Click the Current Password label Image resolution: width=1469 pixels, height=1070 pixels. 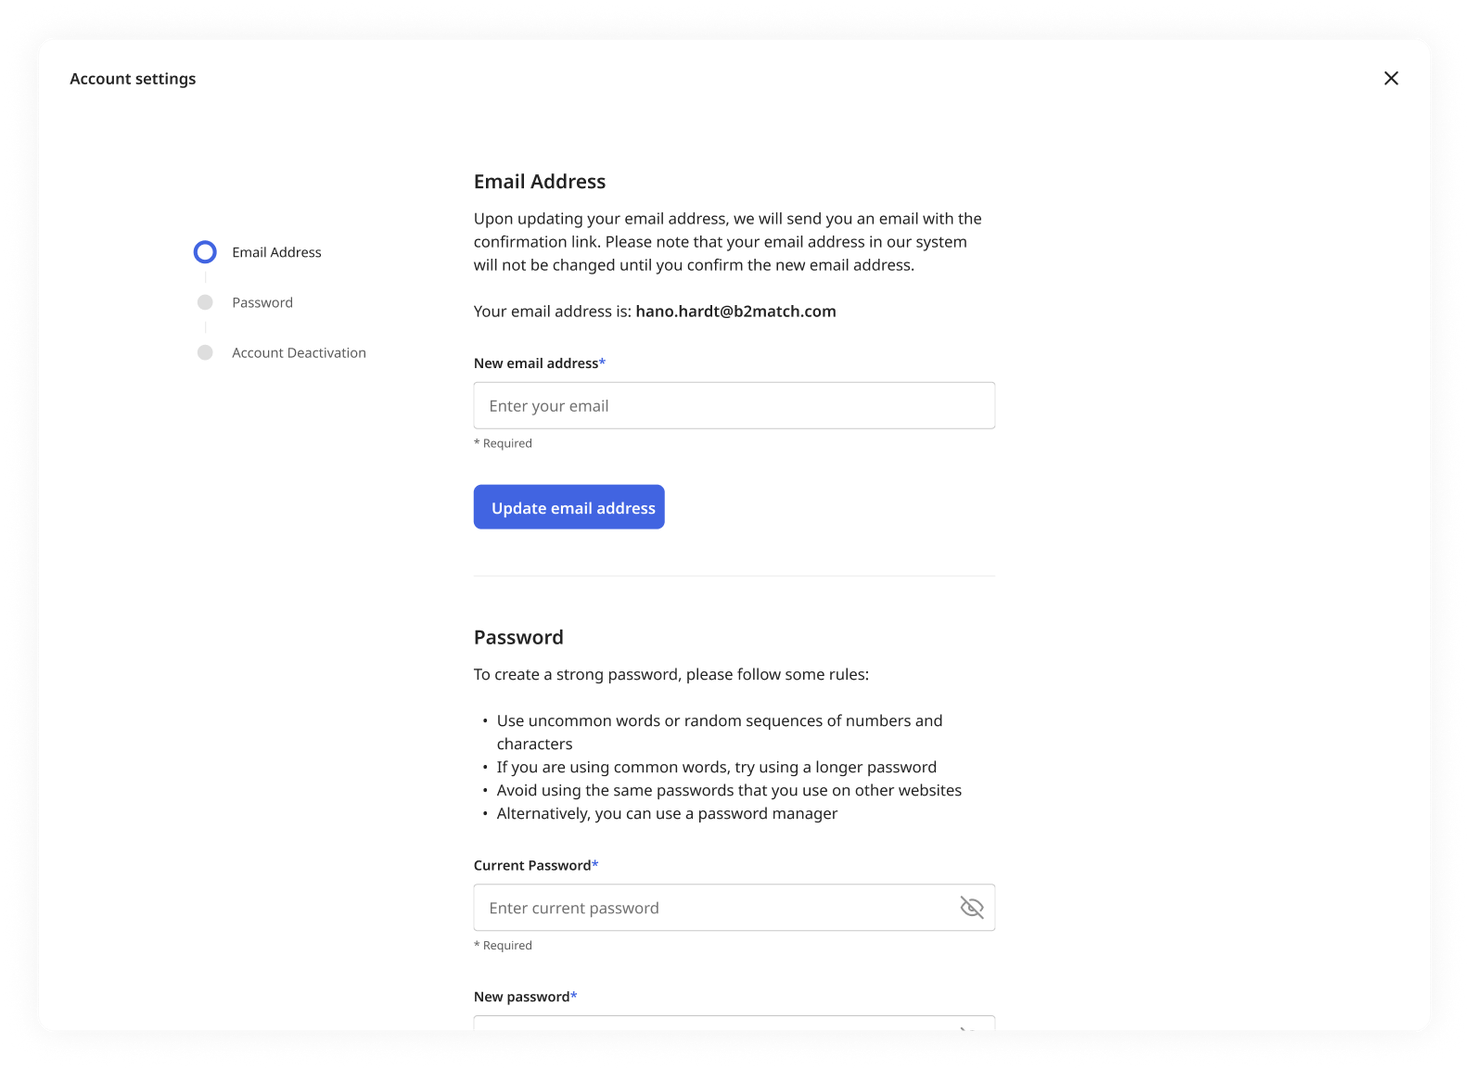[536, 865]
